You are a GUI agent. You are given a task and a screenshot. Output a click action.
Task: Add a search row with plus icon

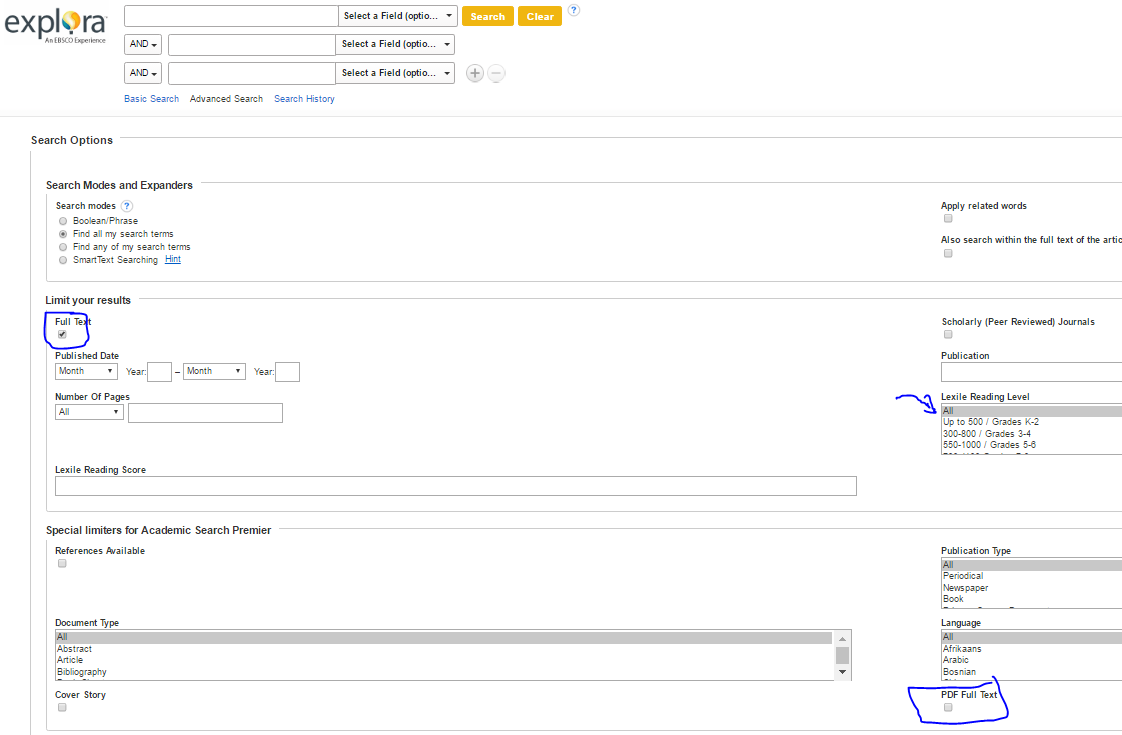[x=474, y=73]
